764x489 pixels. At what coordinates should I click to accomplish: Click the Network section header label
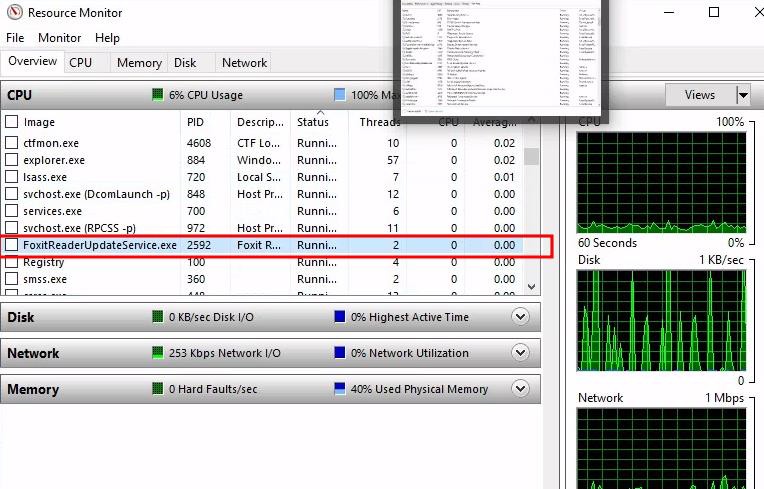[33, 353]
